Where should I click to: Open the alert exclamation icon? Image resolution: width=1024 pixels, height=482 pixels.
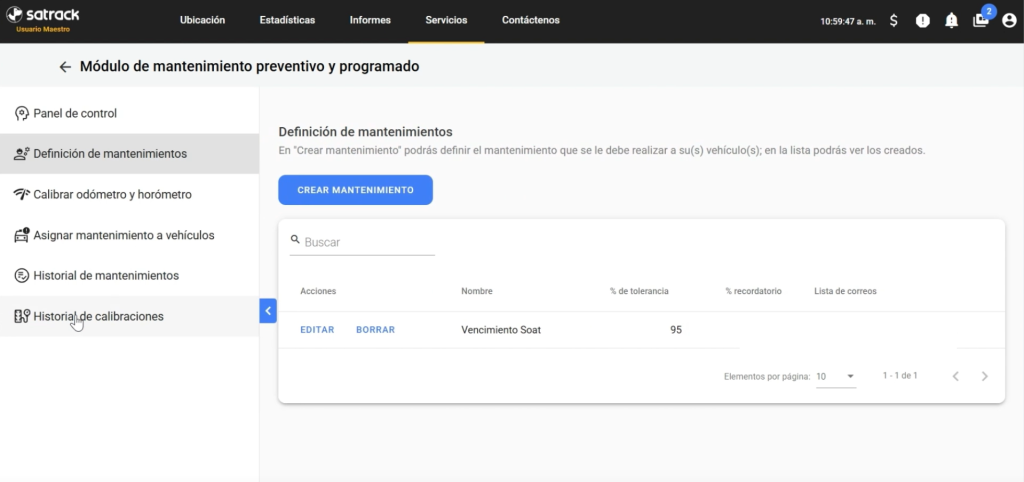pos(922,21)
